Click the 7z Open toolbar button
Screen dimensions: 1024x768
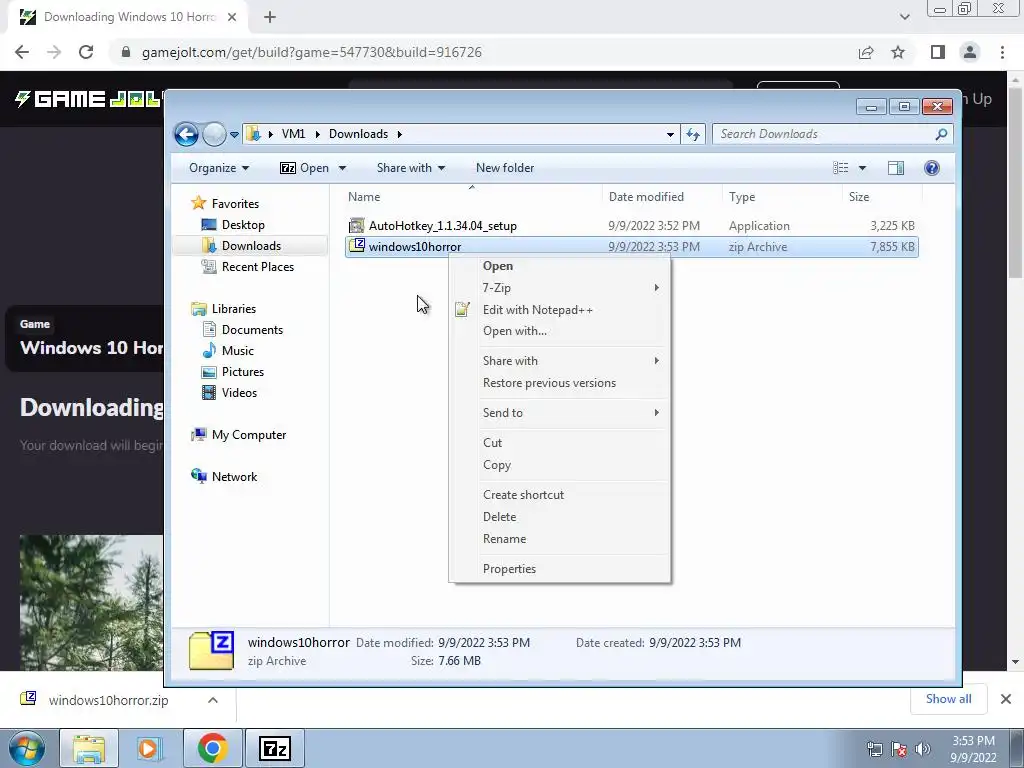pyautogui.click(x=304, y=168)
